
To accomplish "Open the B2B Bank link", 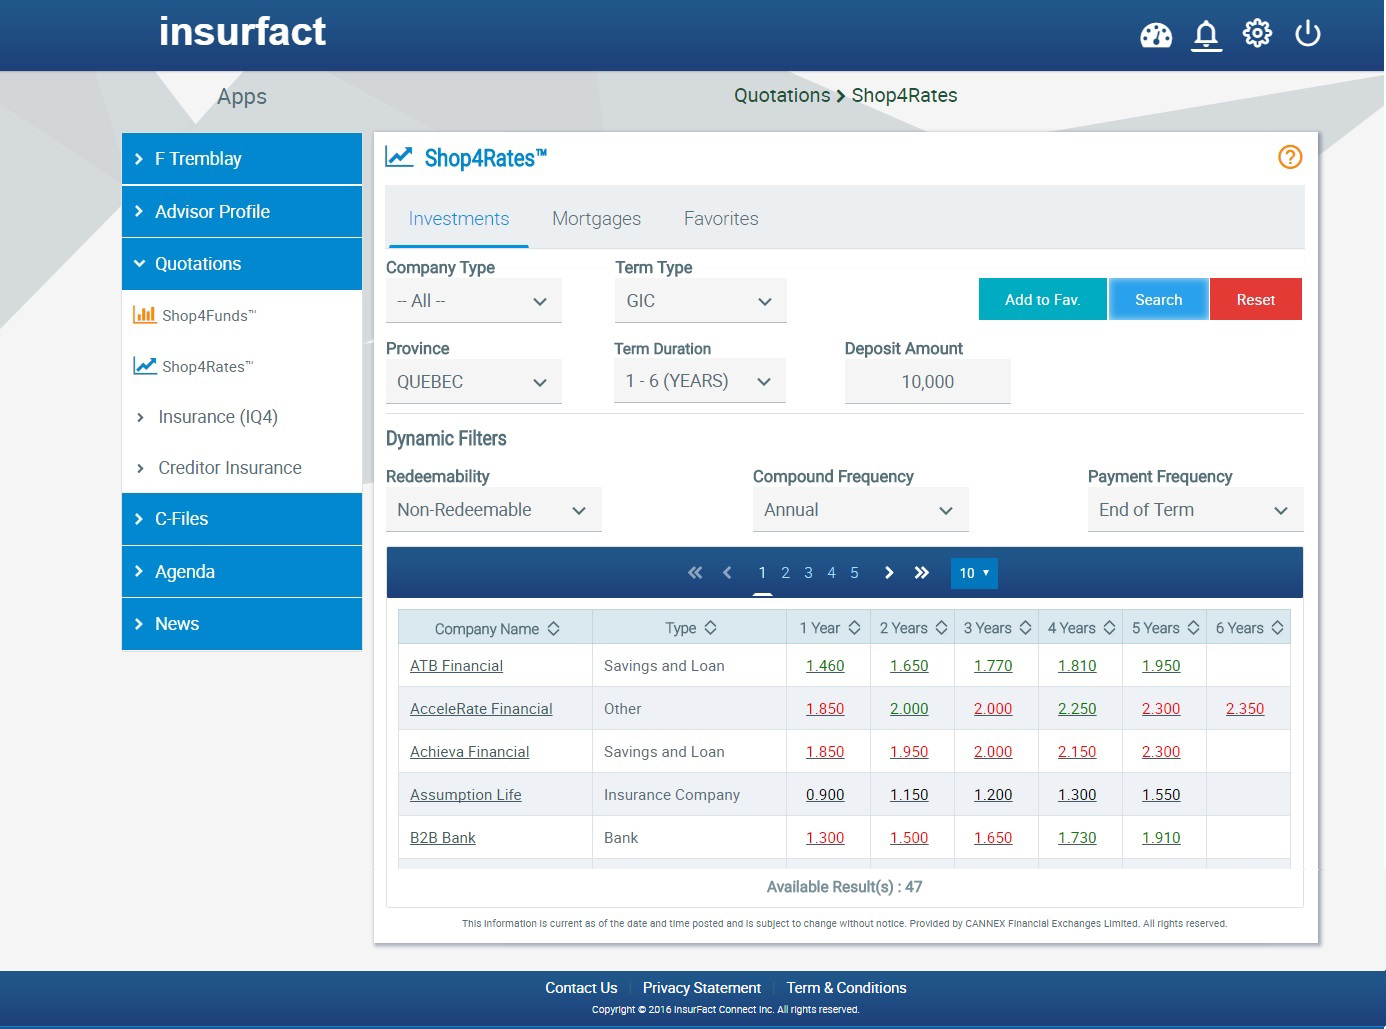I will (x=443, y=838).
